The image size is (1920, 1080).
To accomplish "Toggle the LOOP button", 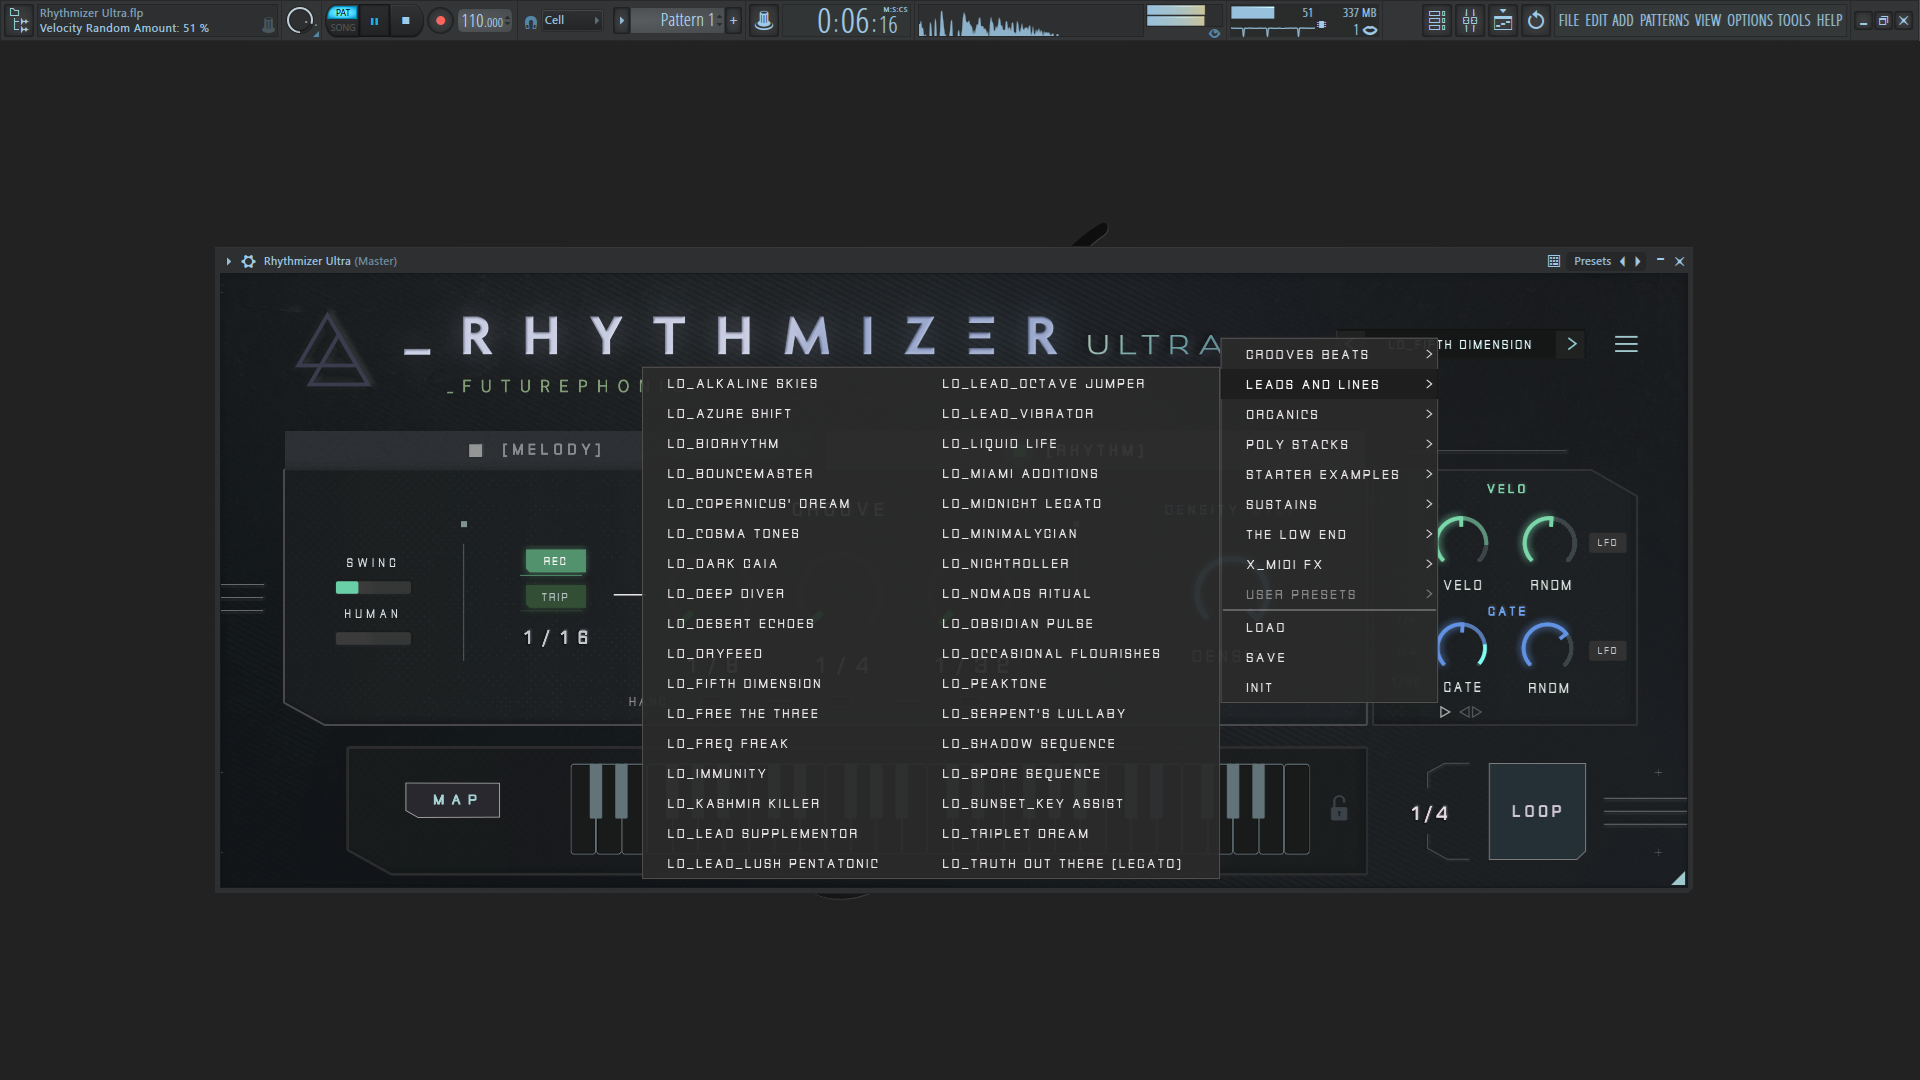I will coord(1537,811).
